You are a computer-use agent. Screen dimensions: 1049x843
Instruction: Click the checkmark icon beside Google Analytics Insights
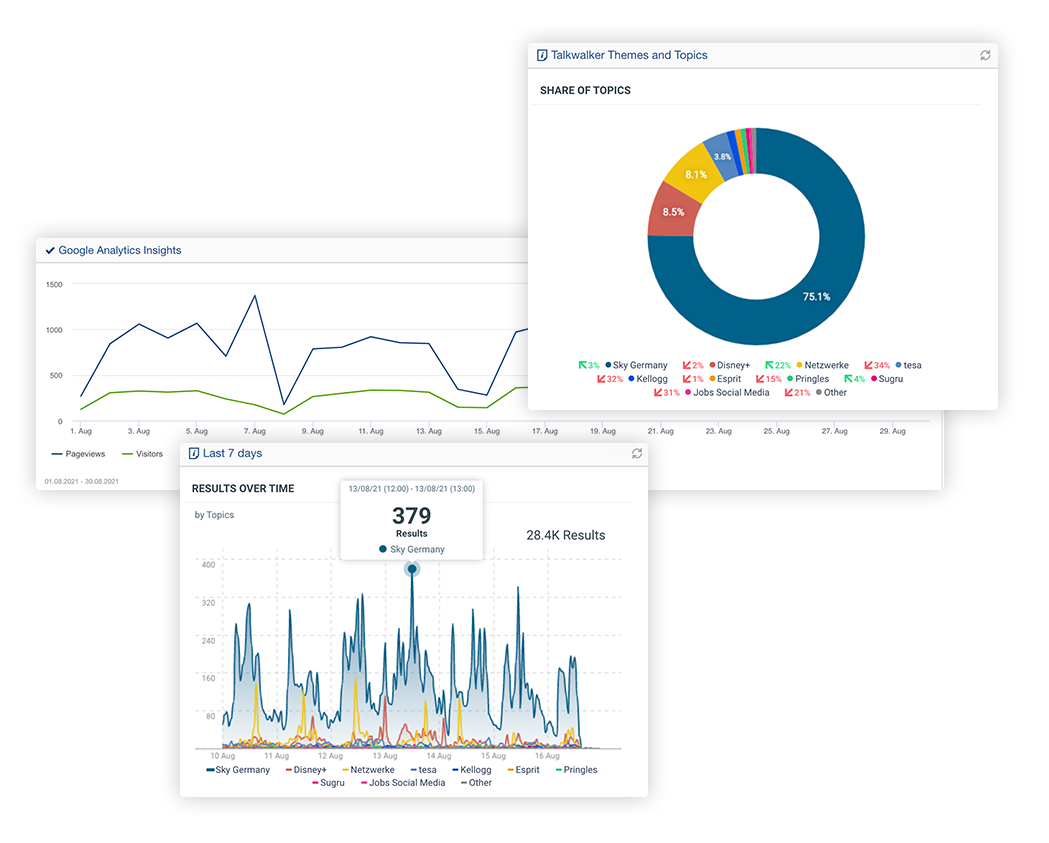[50, 250]
